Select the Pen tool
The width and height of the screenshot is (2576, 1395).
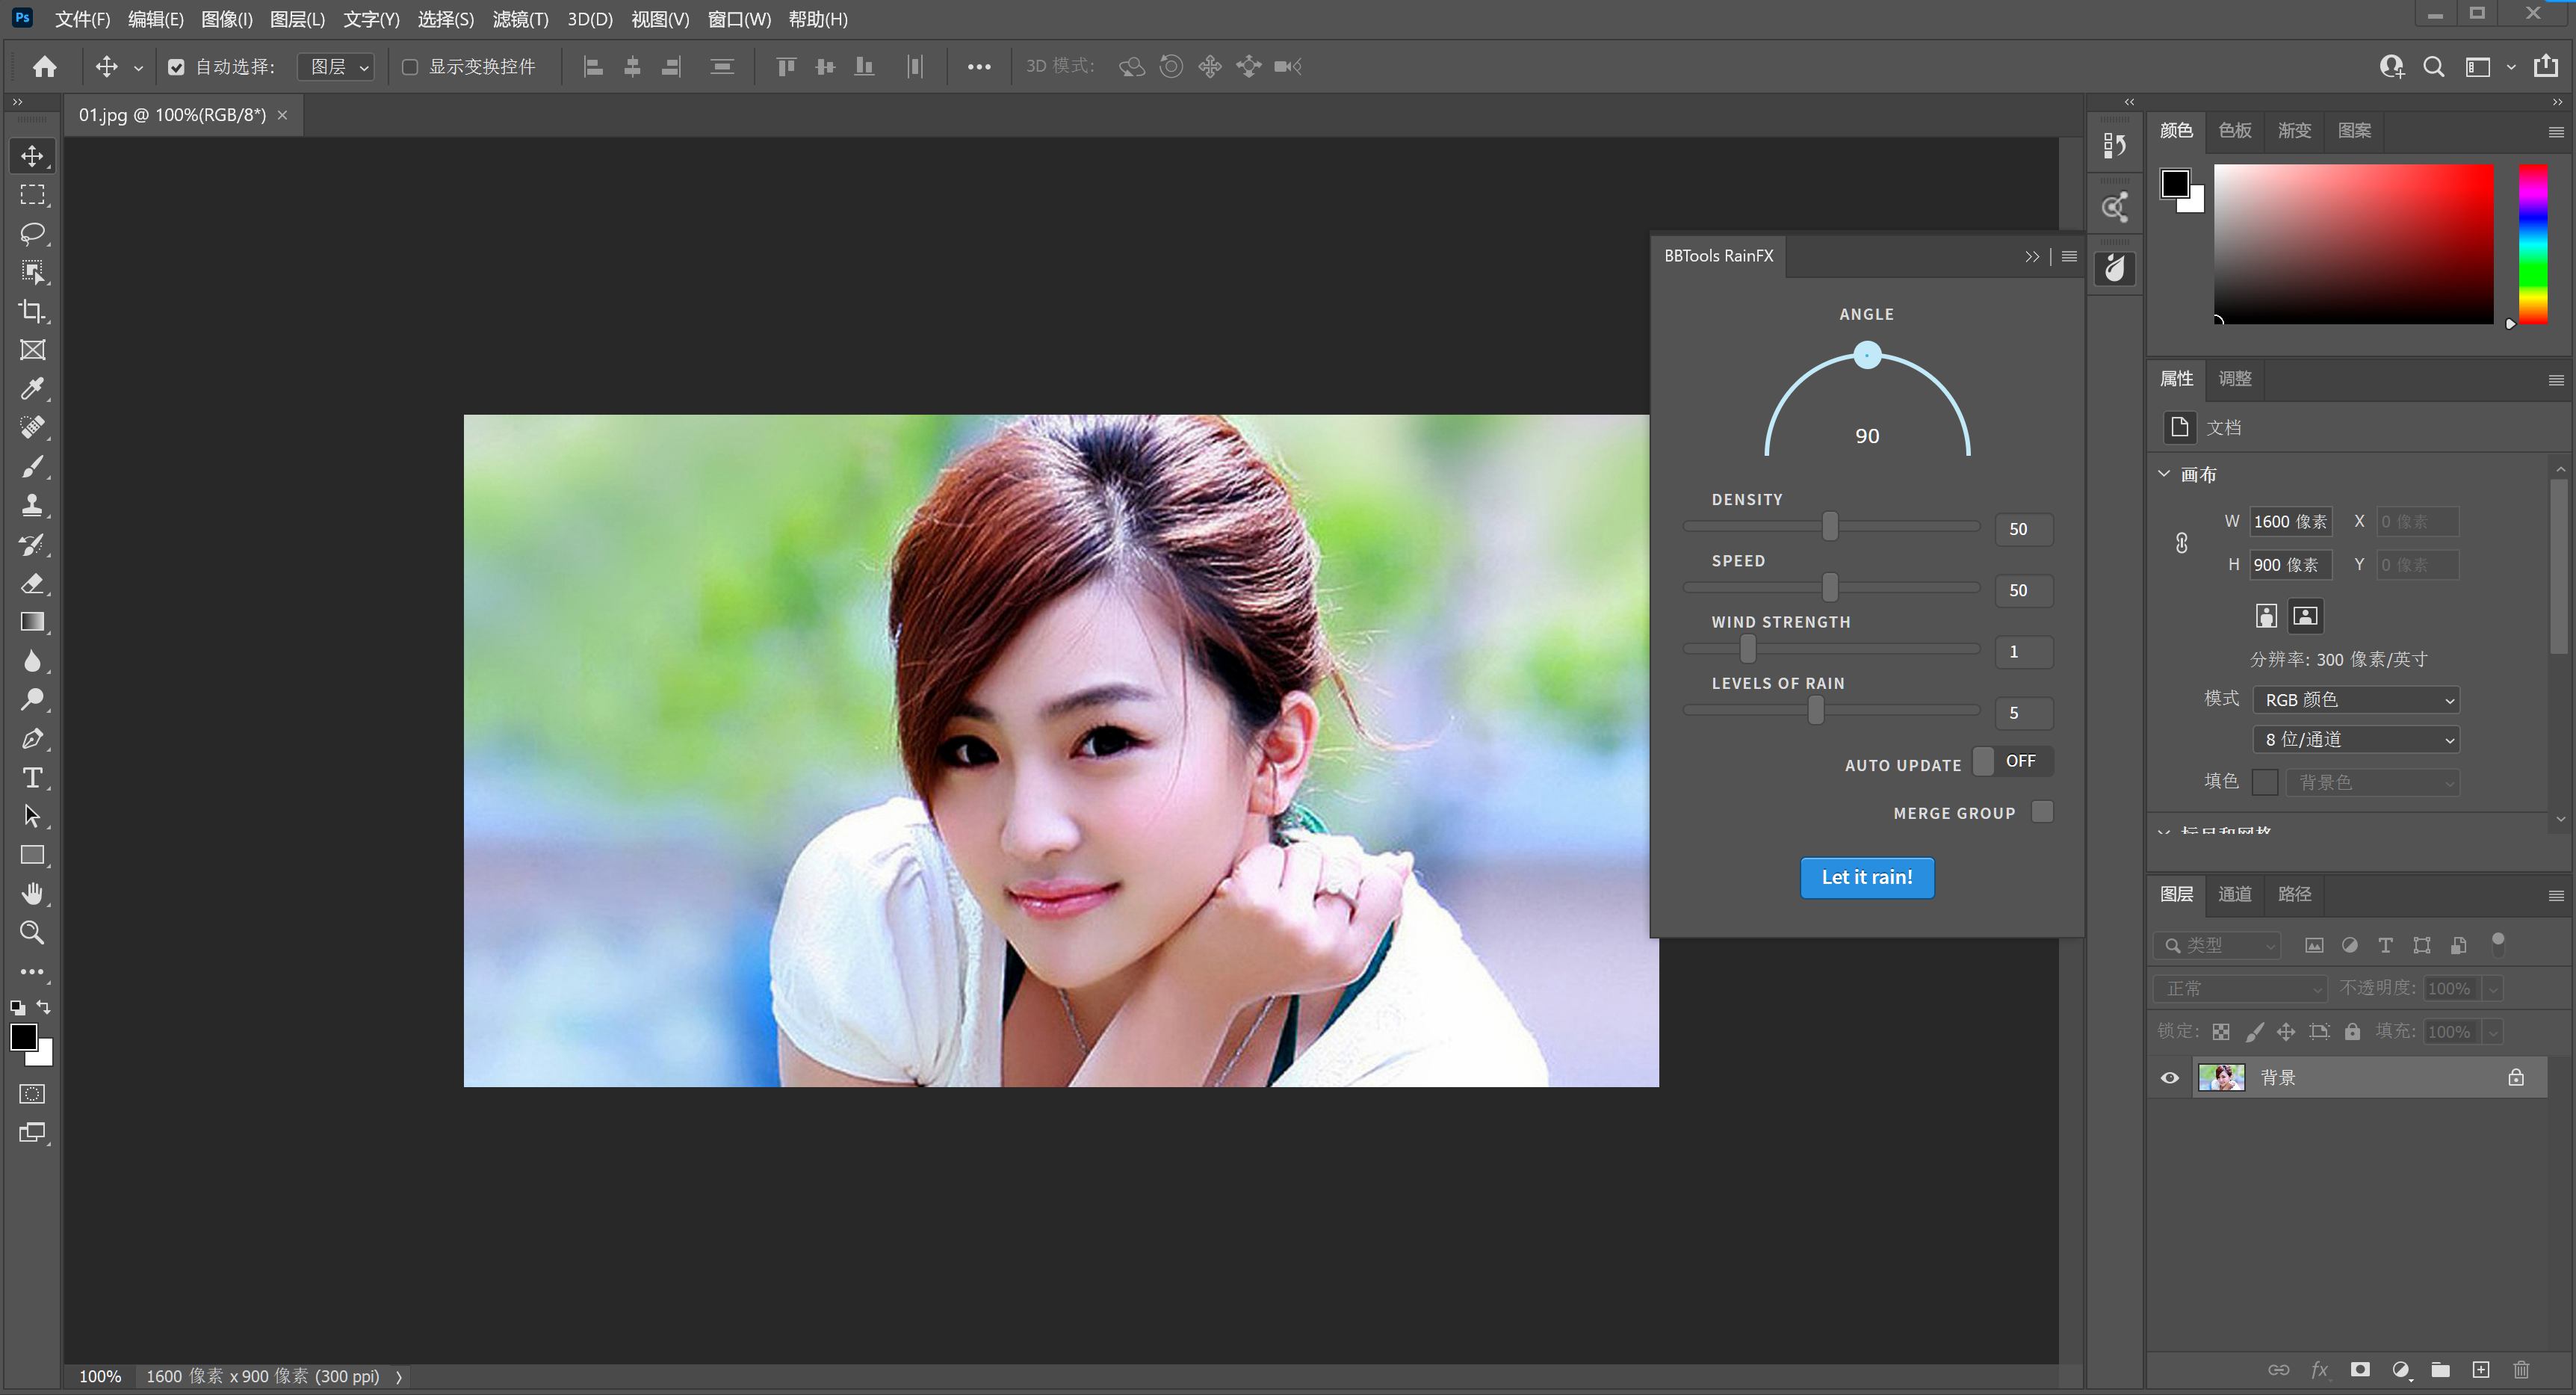point(32,739)
